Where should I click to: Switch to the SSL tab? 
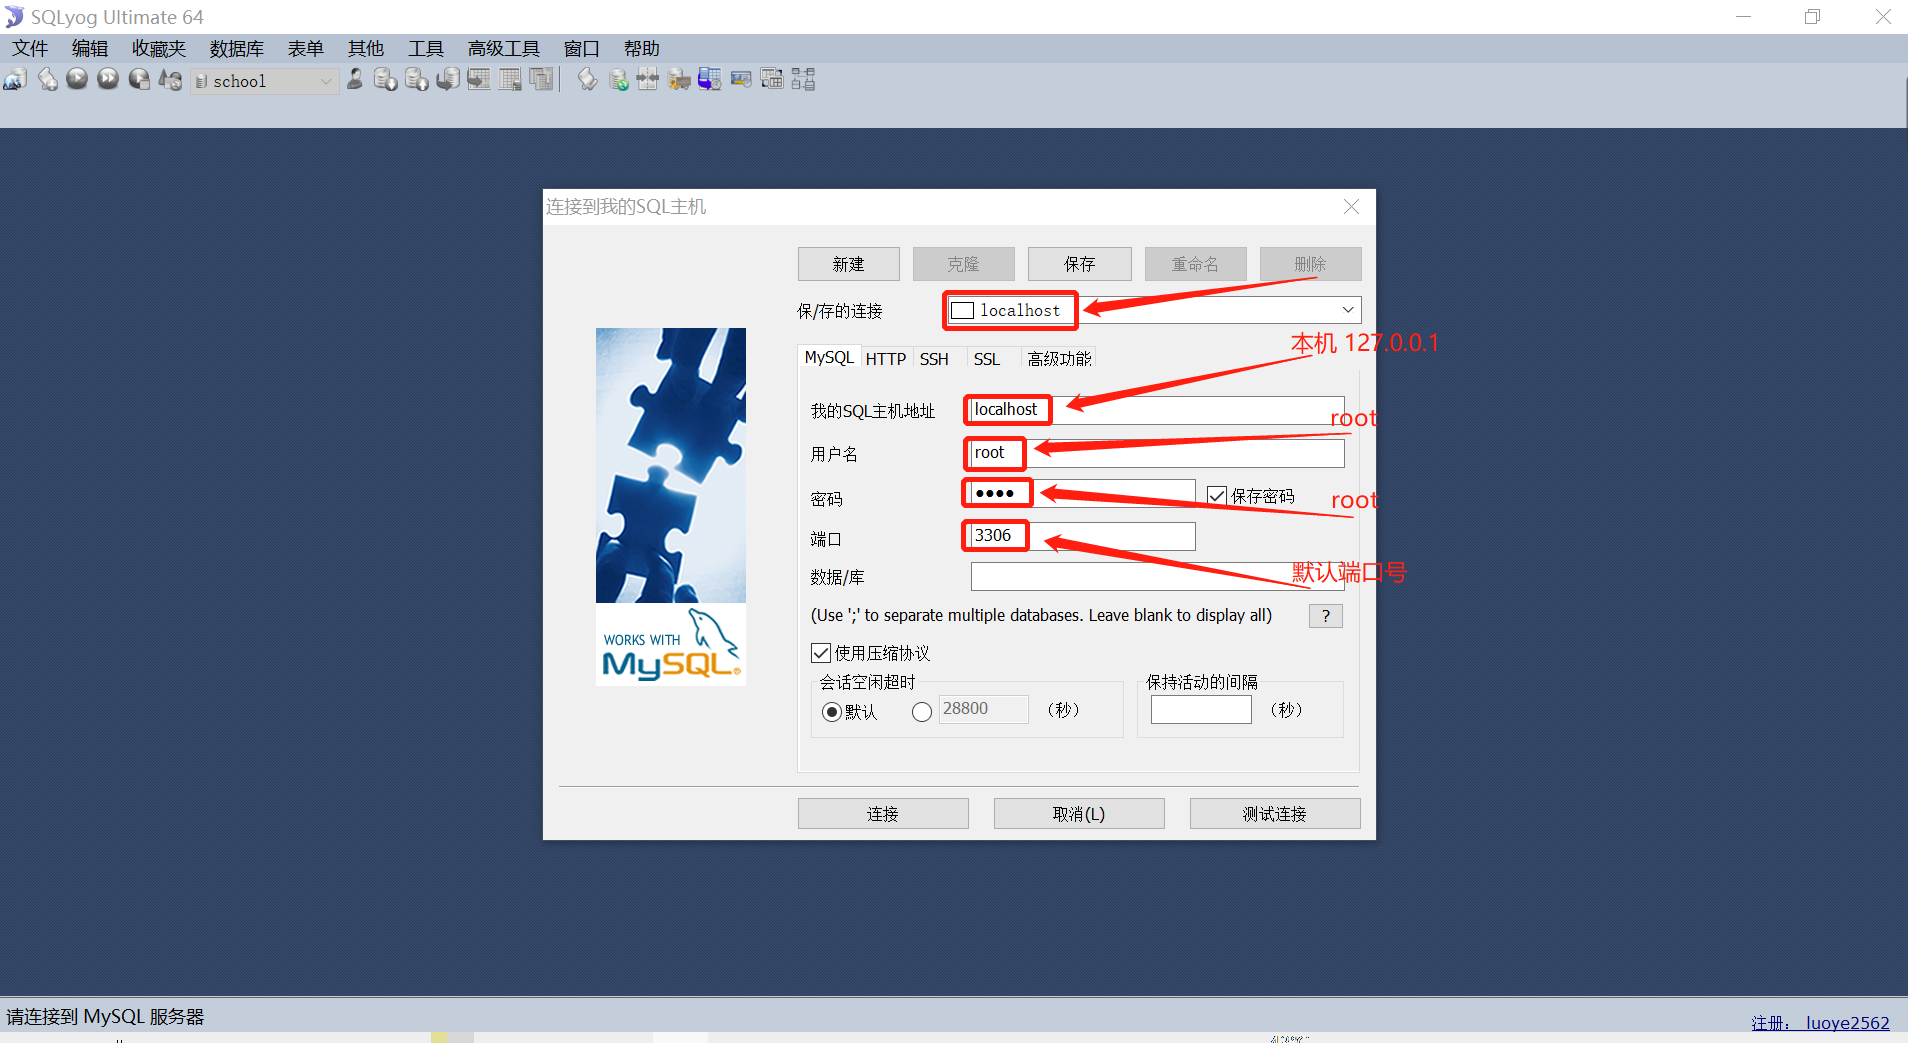[x=987, y=359]
